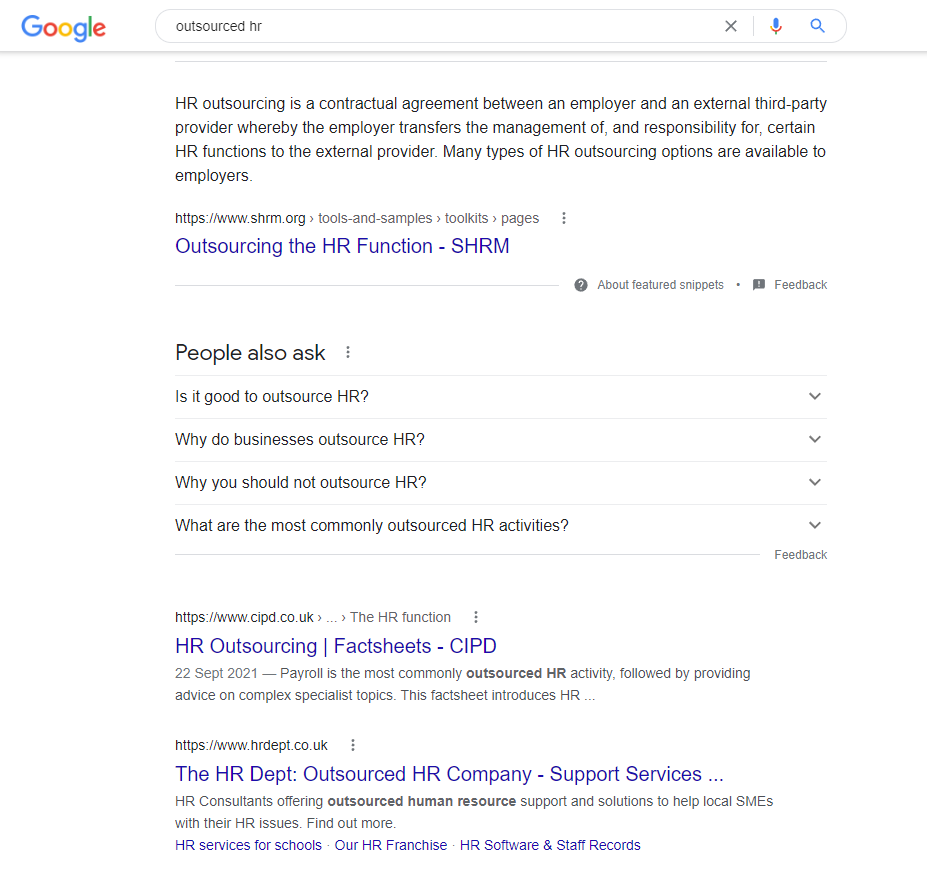927x874 pixels.
Task: Expand 'Why do businesses outsource HR?' question
Action: pyautogui.click(x=501, y=440)
